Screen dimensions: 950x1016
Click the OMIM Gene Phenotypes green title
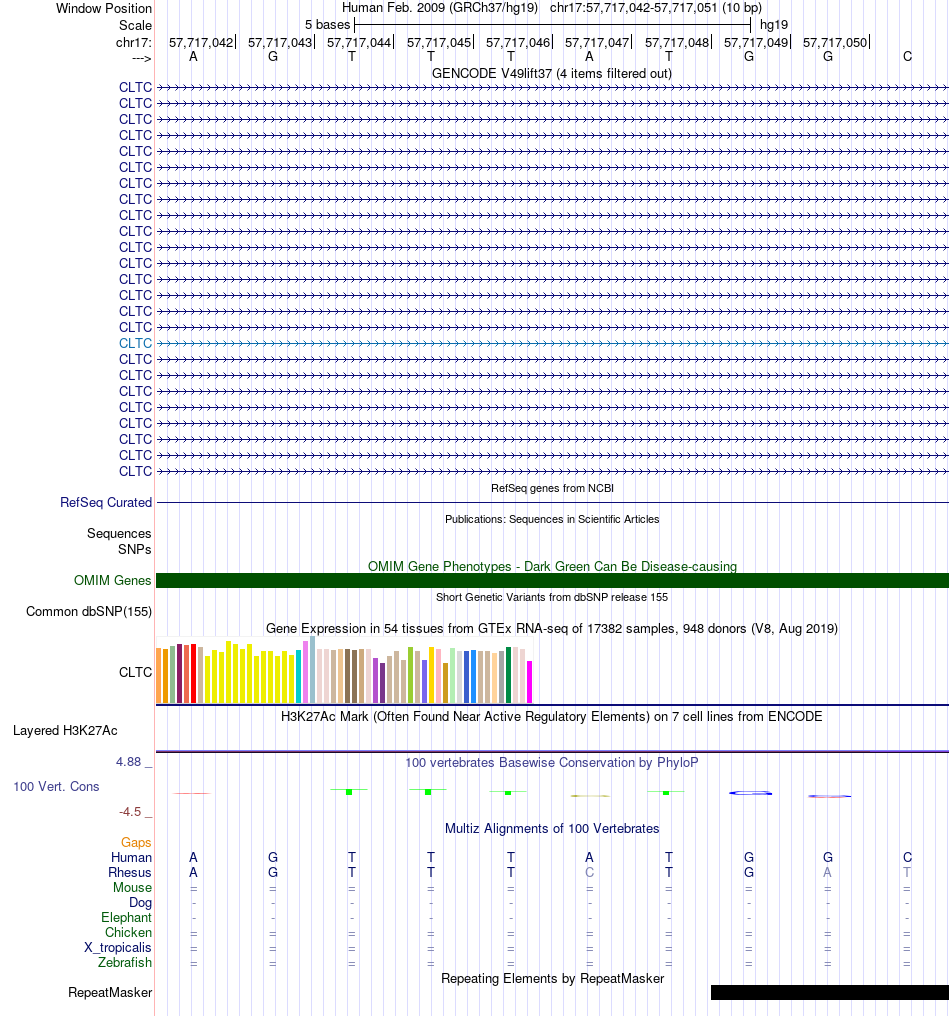point(552,566)
